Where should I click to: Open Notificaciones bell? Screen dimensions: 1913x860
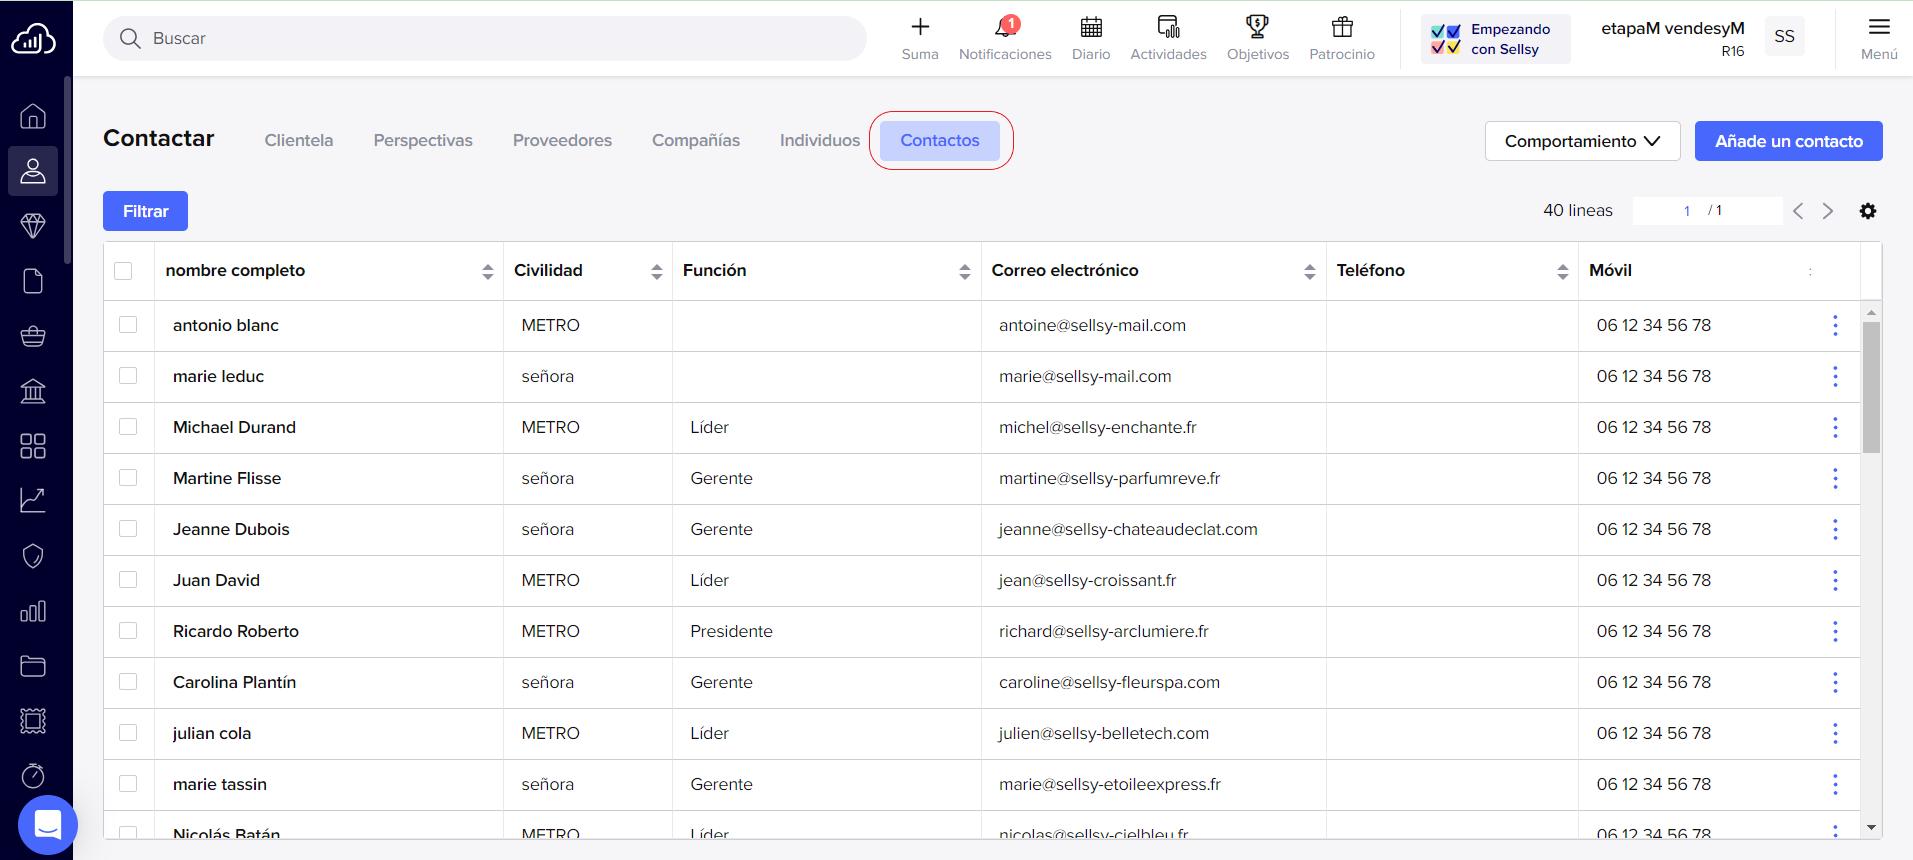(1005, 38)
